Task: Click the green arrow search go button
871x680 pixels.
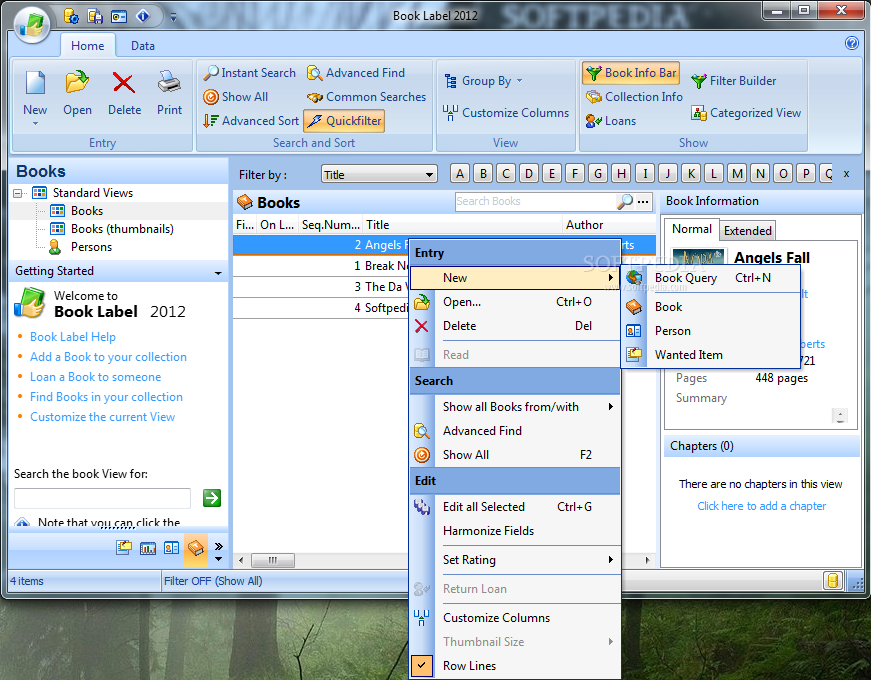Action: pyautogui.click(x=212, y=498)
